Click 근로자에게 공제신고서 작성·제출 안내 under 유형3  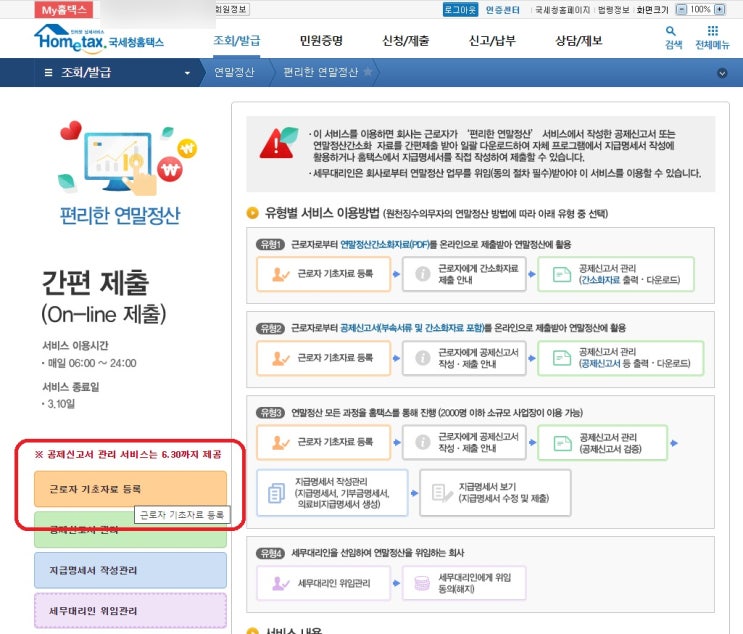click(x=464, y=442)
